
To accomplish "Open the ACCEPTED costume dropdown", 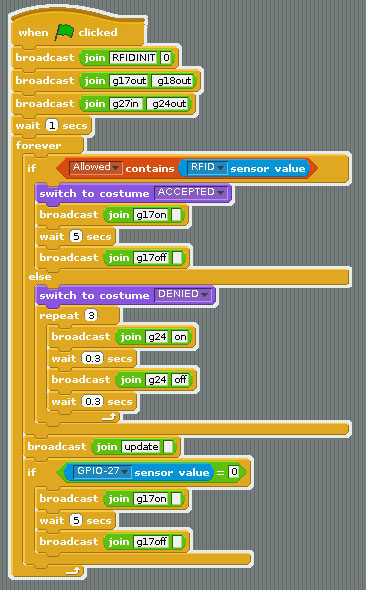I will pos(191,192).
